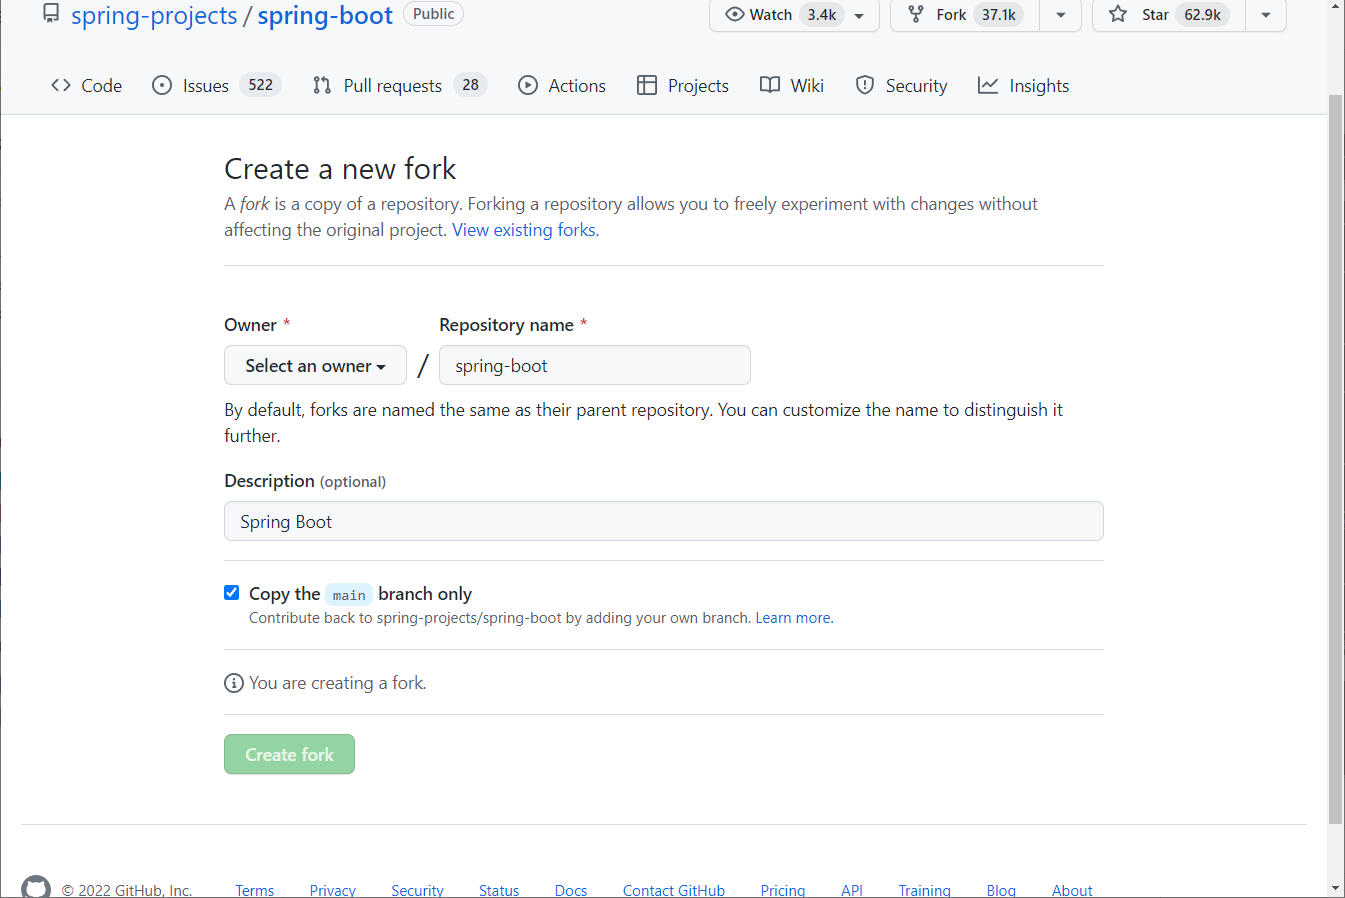Screen dimensions: 1345x898
Task: Open the Blog footer link
Action: pos(1001,890)
